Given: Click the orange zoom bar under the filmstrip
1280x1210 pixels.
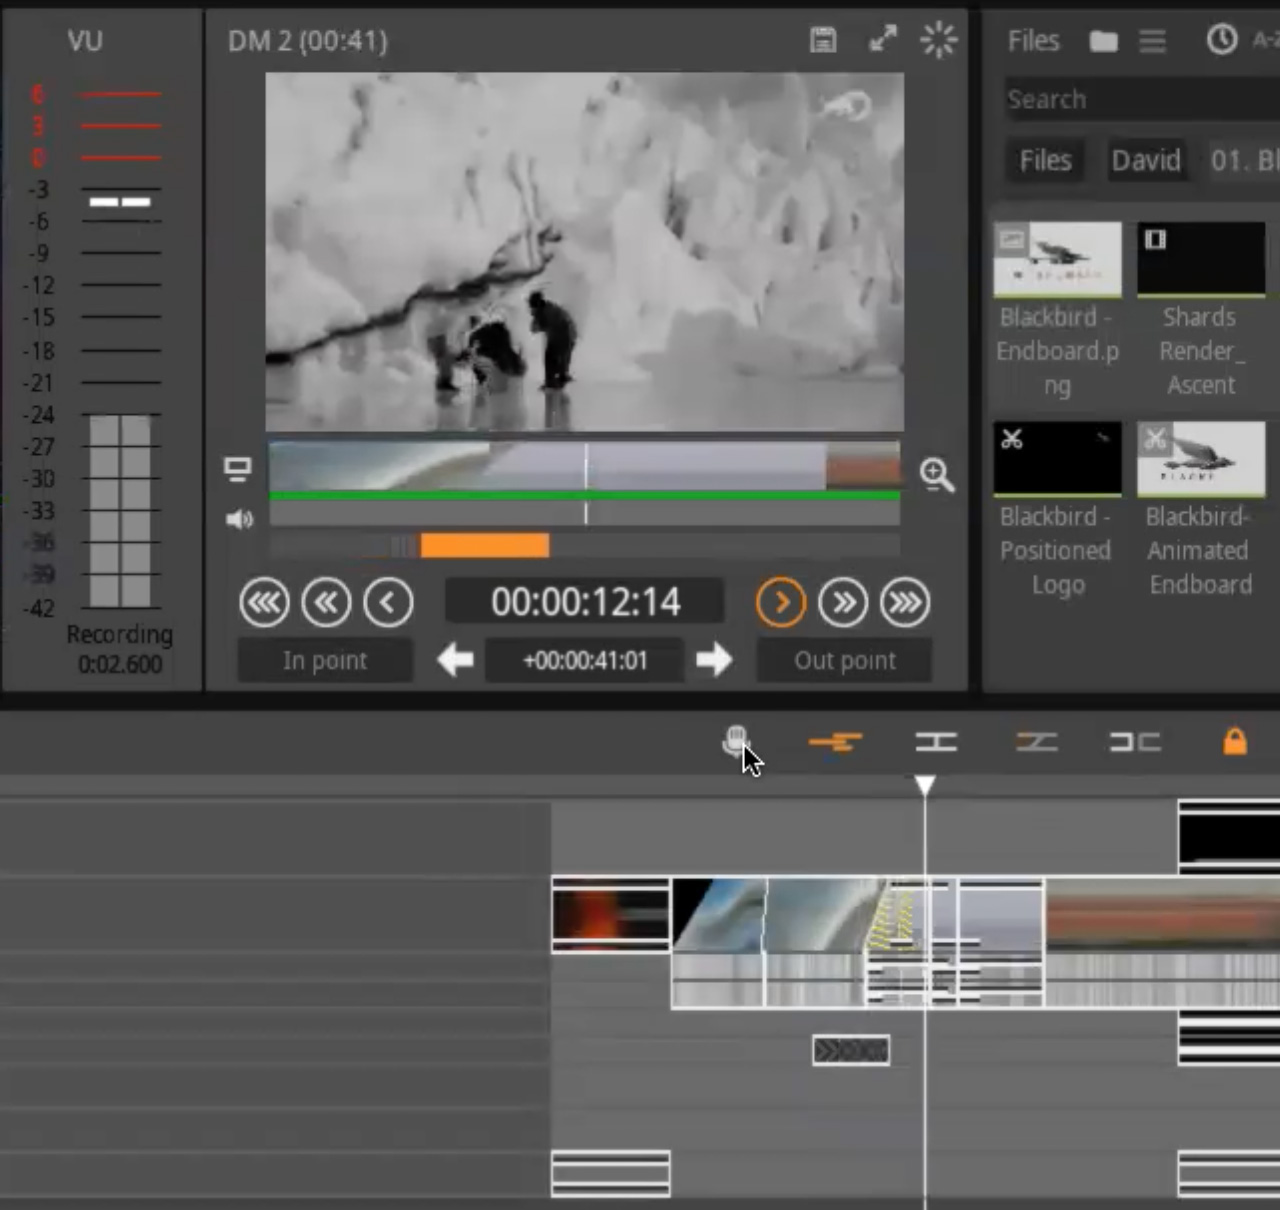Looking at the screenshot, I should tap(485, 545).
